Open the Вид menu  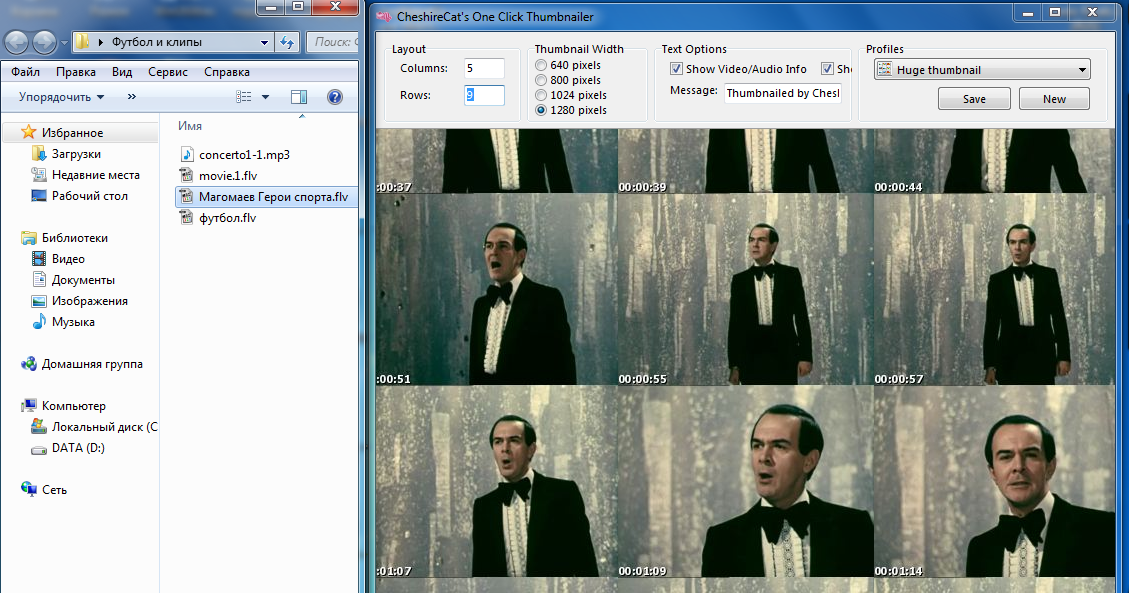122,72
